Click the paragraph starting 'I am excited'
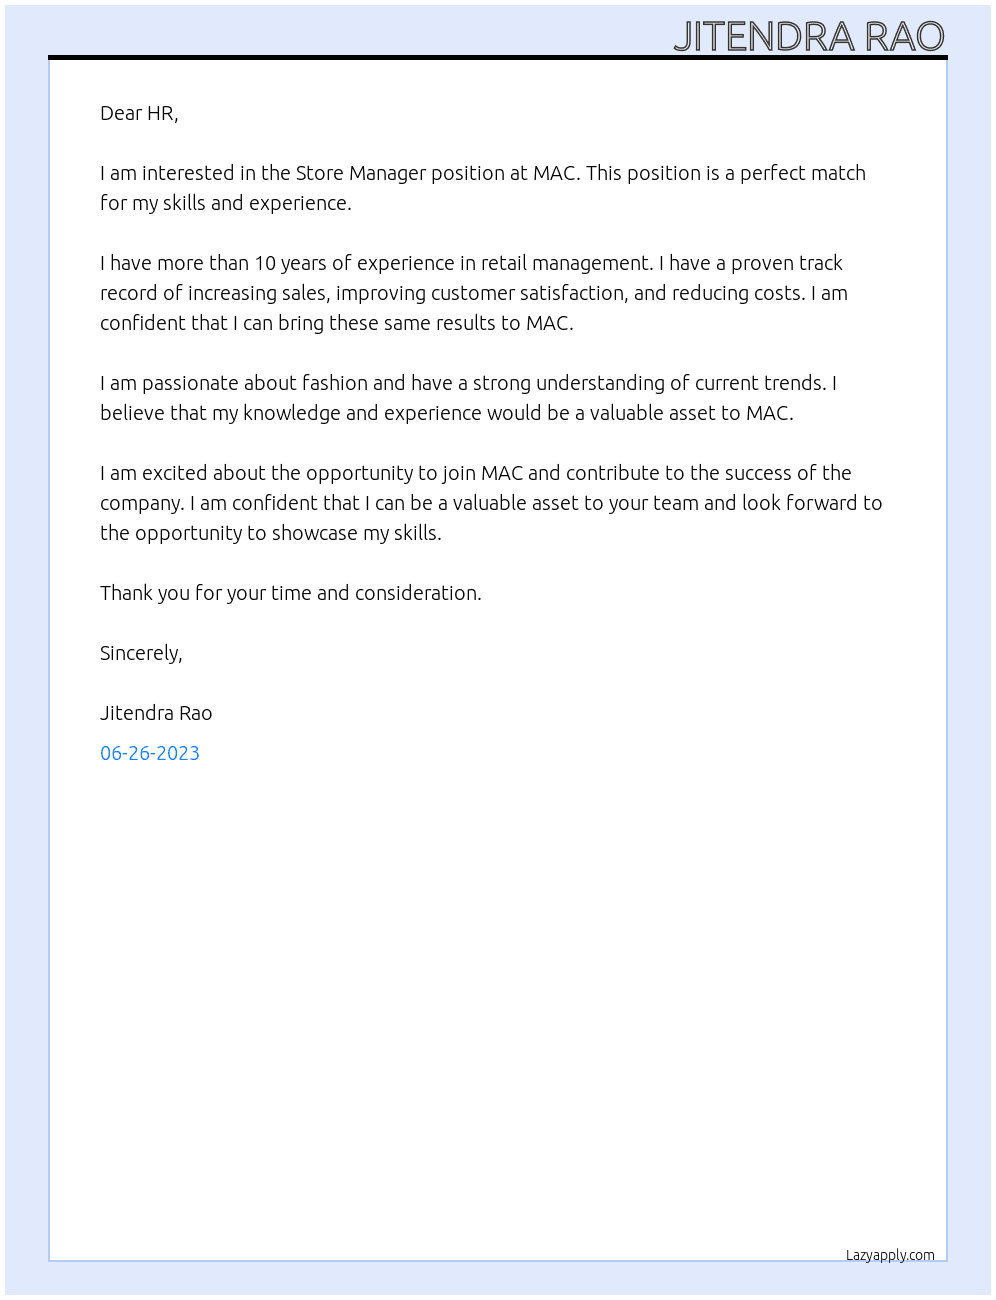Screen dimensions: 996x1300 491,503
